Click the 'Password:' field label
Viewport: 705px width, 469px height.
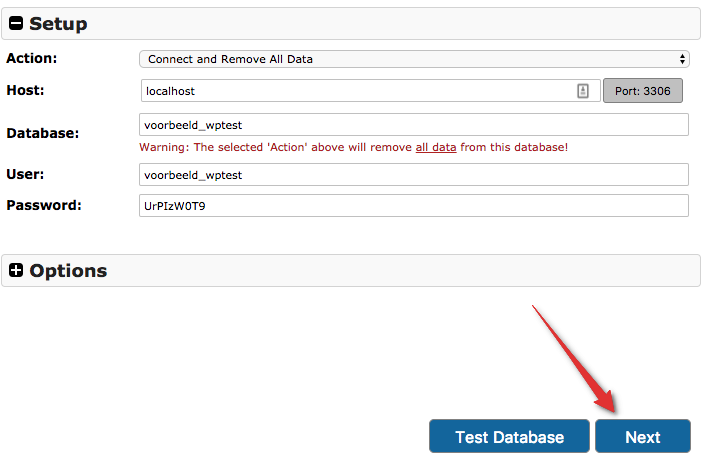[43, 205]
